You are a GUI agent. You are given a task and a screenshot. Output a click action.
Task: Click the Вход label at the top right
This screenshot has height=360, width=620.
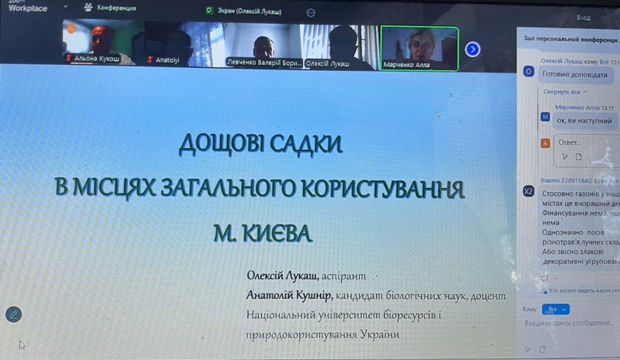pyautogui.click(x=583, y=18)
